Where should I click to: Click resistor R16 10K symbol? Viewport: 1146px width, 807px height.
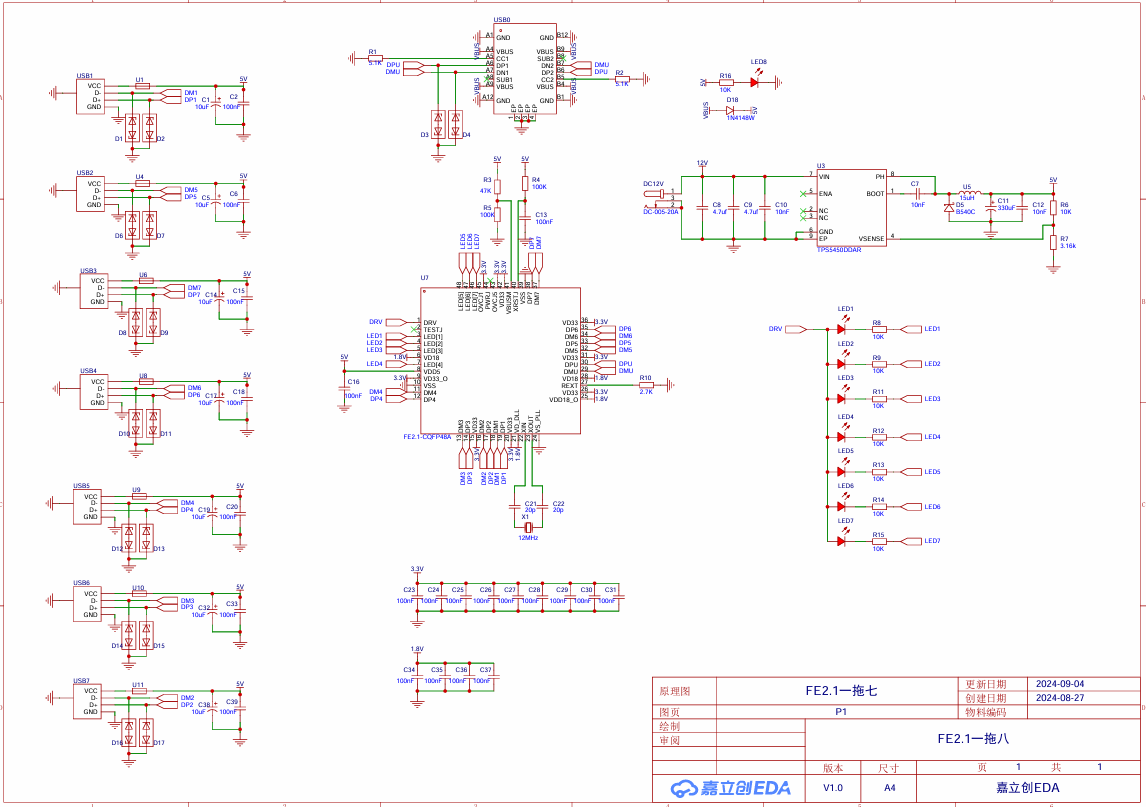[x=726, y=83]
